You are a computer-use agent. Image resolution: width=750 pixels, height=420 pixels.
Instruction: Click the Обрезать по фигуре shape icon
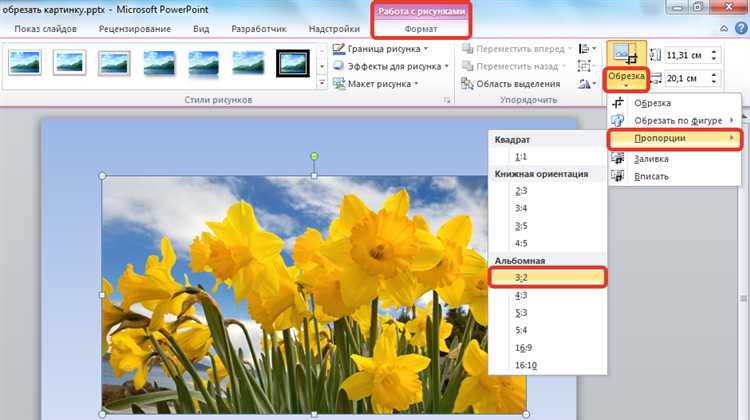[618, 121]
